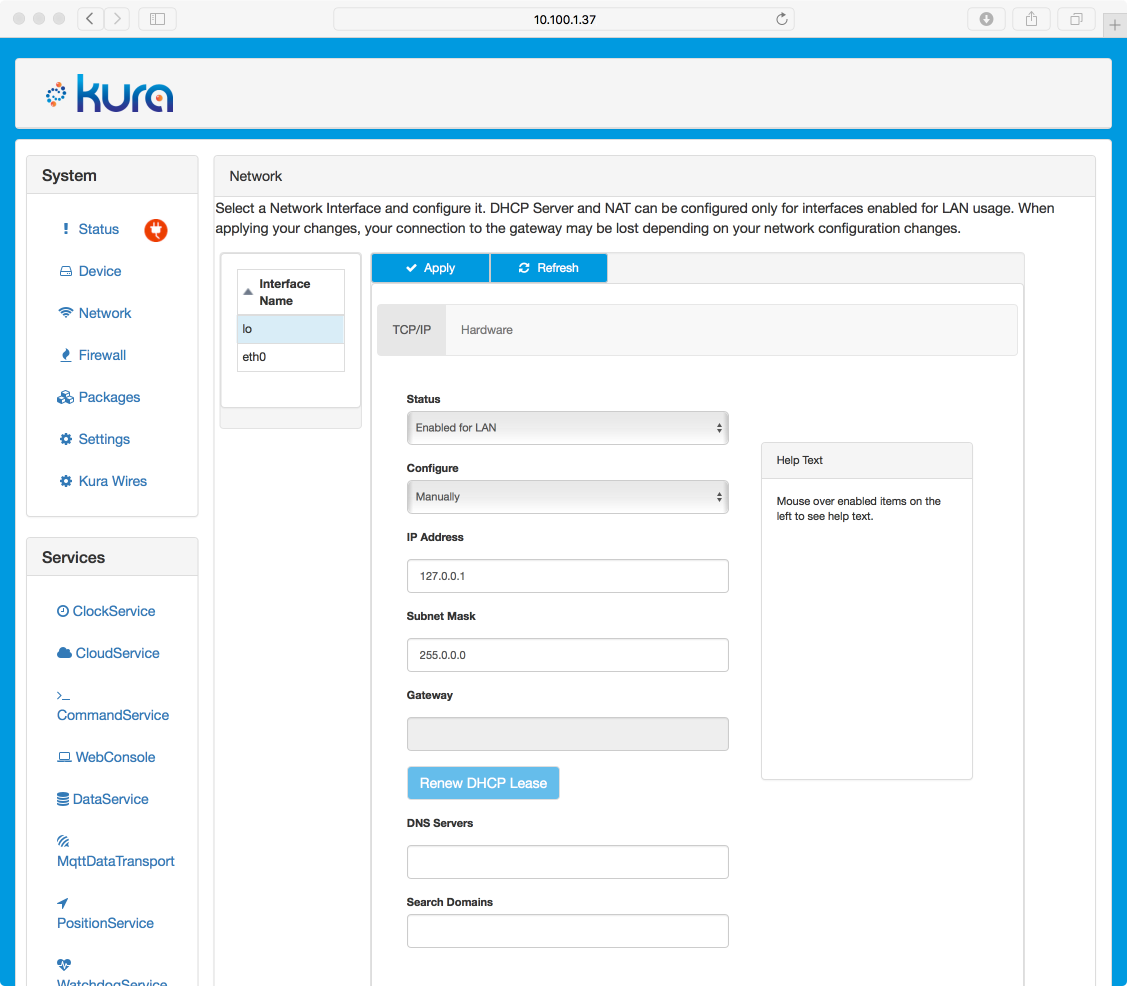The height and width of the screenshot is (986, 1127).
Task: Click the Kura logo
Action: pyautogui.click(x=109, y=93)
